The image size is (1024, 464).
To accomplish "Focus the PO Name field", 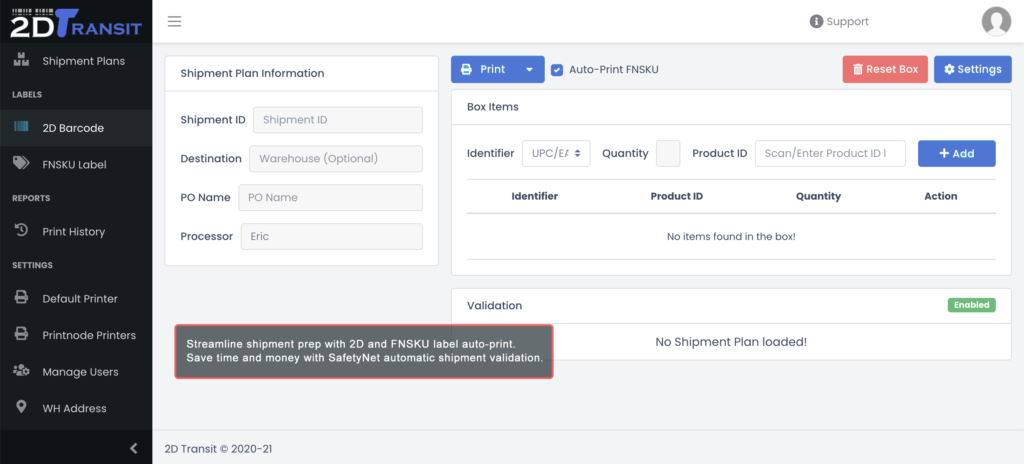I will [330, 197].
